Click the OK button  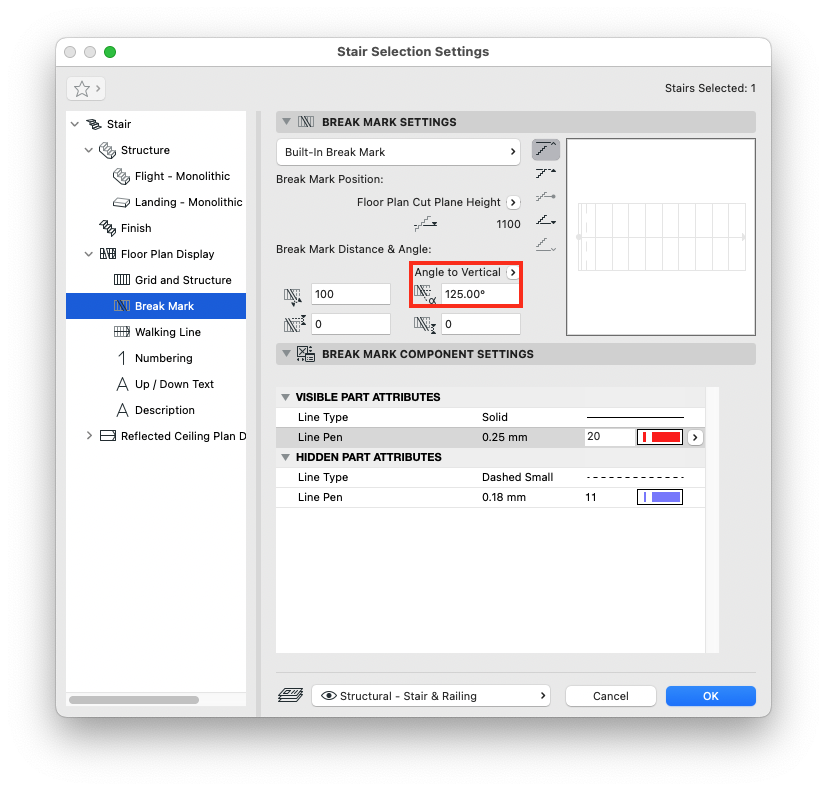point(710,696)
